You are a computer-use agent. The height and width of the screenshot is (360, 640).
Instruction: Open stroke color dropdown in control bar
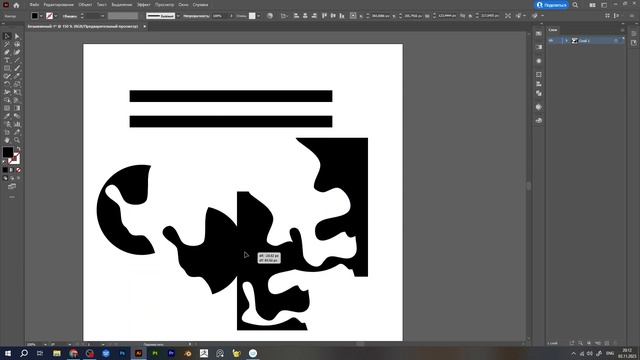pos(56,16)
